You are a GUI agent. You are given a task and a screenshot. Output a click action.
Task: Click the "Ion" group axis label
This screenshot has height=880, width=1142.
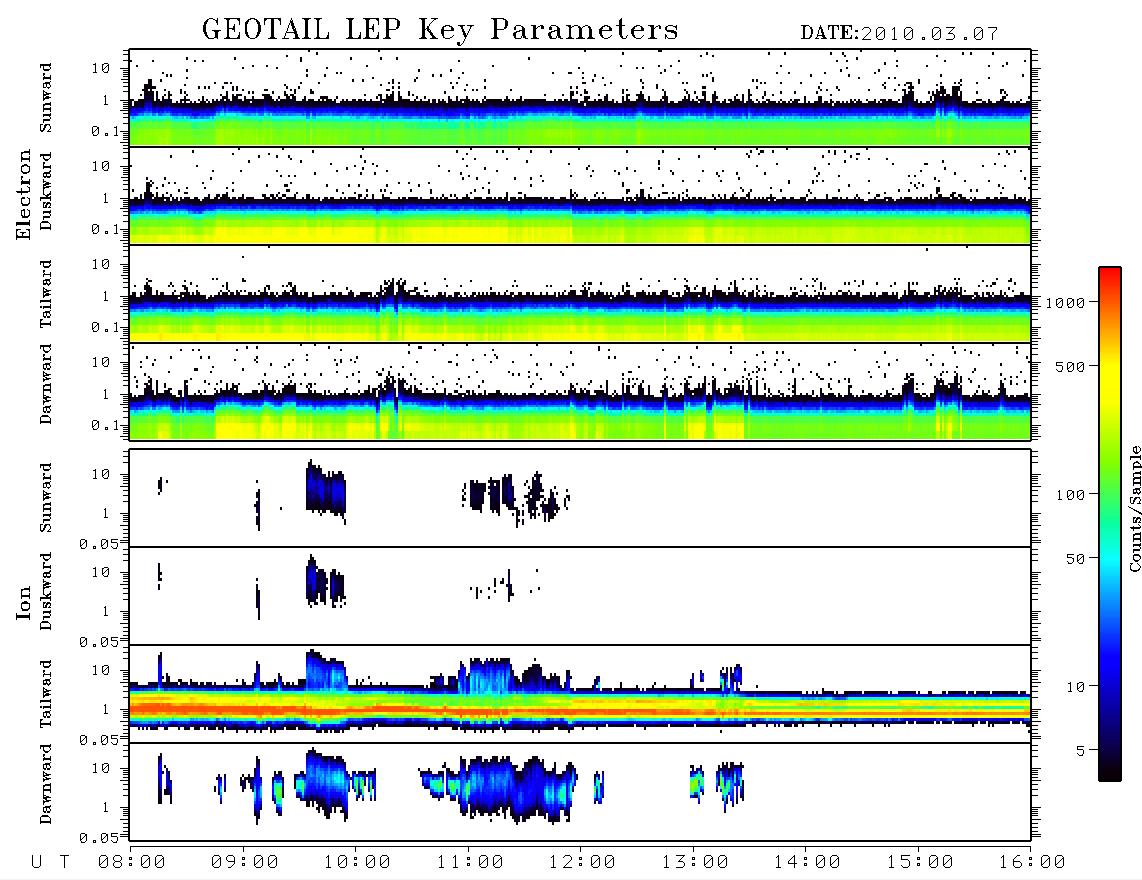click(x=24, y=603)
